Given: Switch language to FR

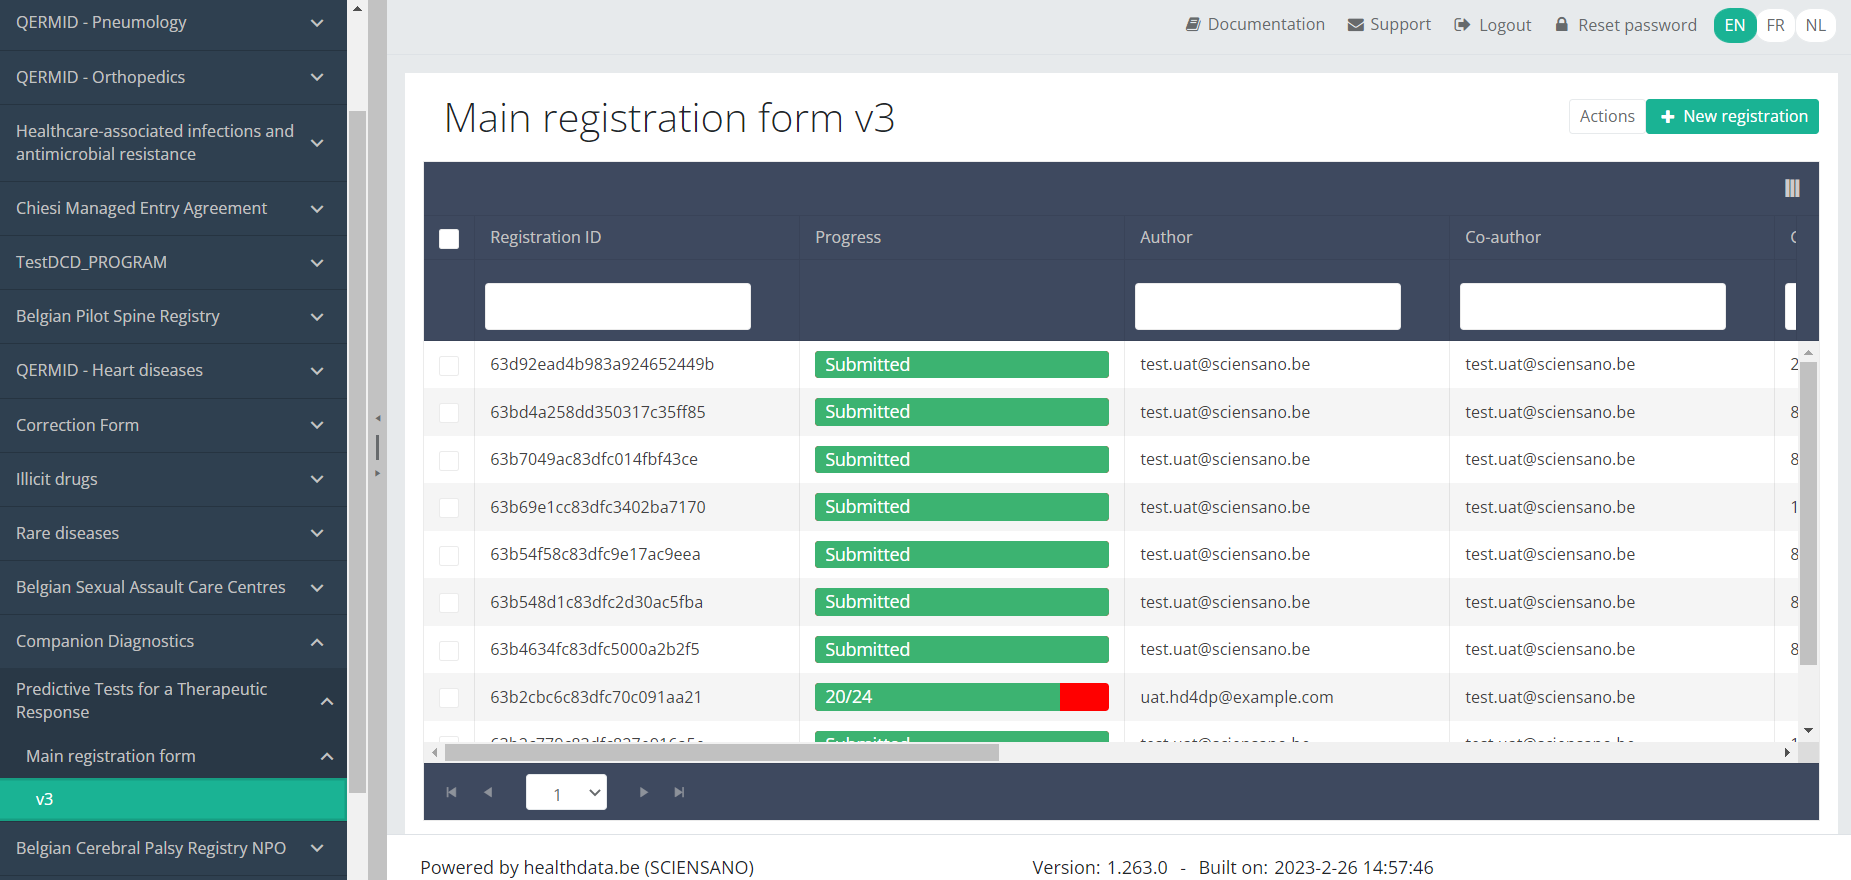Looking at the screenshot, I should 1775,25.
